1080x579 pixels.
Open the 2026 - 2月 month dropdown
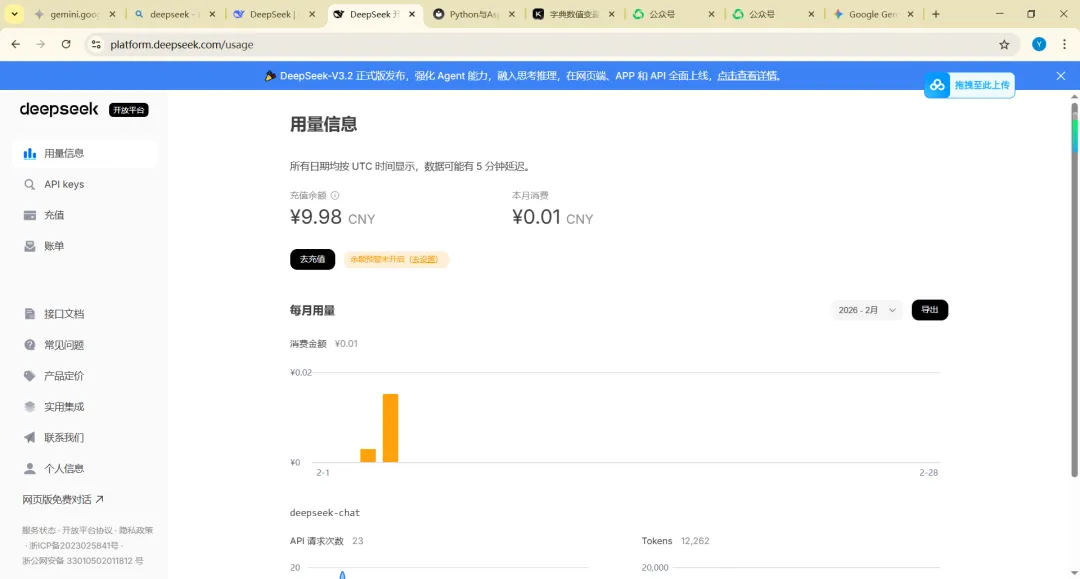[x=866, y=310]
